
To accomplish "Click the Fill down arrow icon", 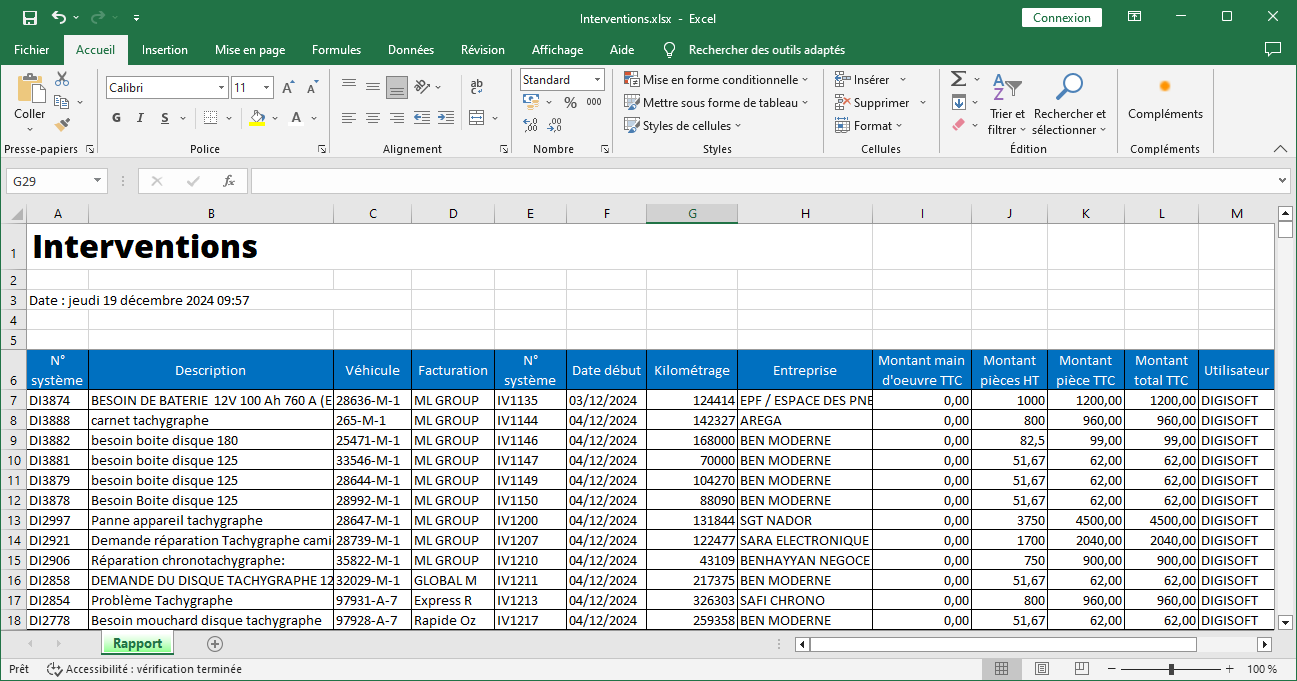I will coord(958,102).
